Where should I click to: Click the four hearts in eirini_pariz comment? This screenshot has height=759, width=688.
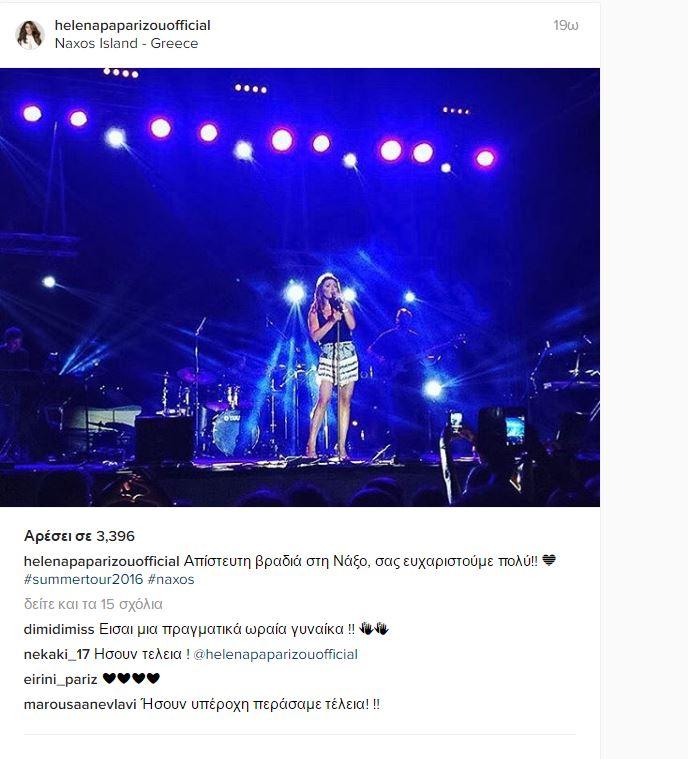pyautogui.click(x=131, y=679)
